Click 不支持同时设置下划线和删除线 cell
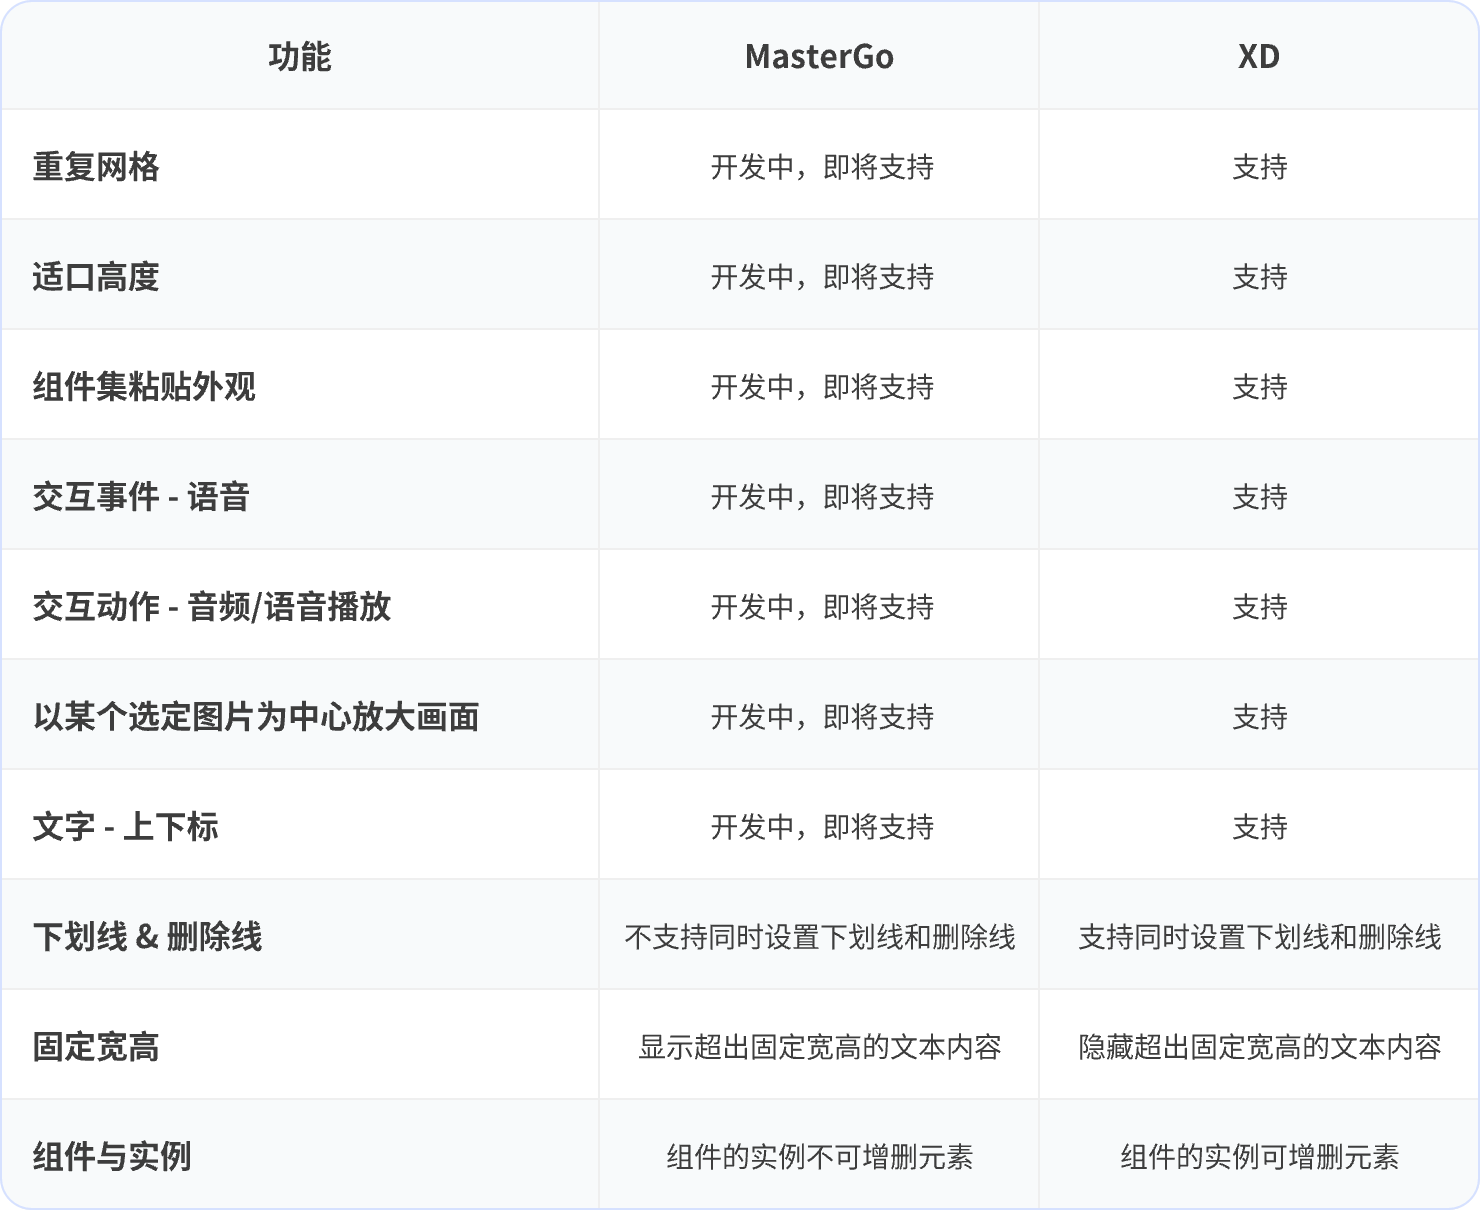The height and width of the screenshot is (1210, 1480). [820, 936]
